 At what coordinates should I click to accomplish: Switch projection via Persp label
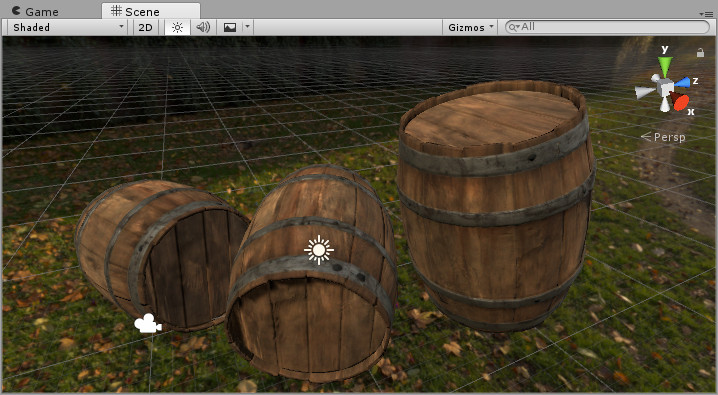[x=663, y=137]
